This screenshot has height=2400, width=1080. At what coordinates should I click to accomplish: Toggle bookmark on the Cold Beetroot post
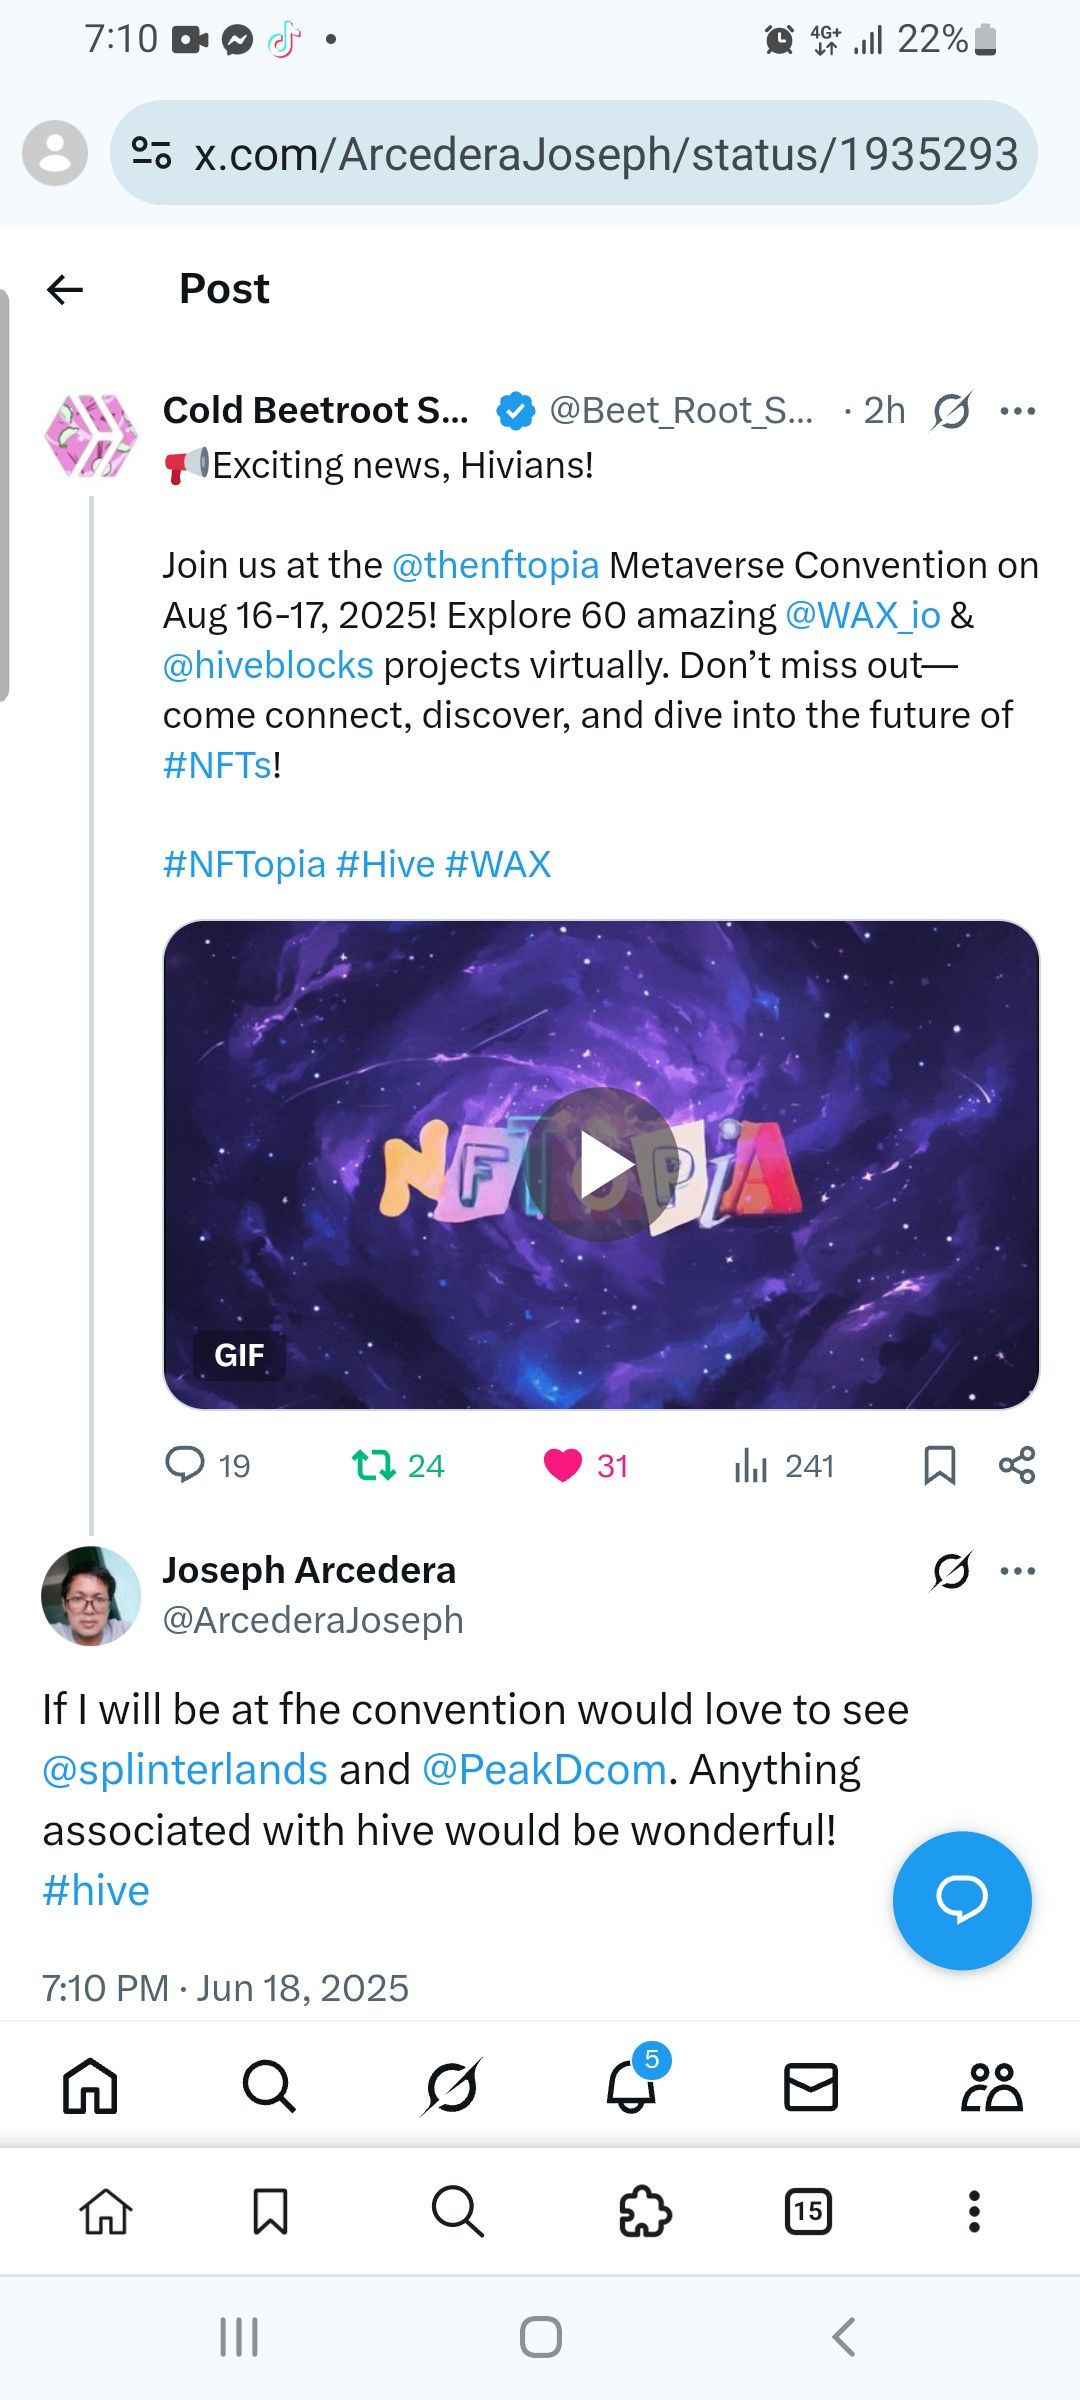[x=939, y=1466]
